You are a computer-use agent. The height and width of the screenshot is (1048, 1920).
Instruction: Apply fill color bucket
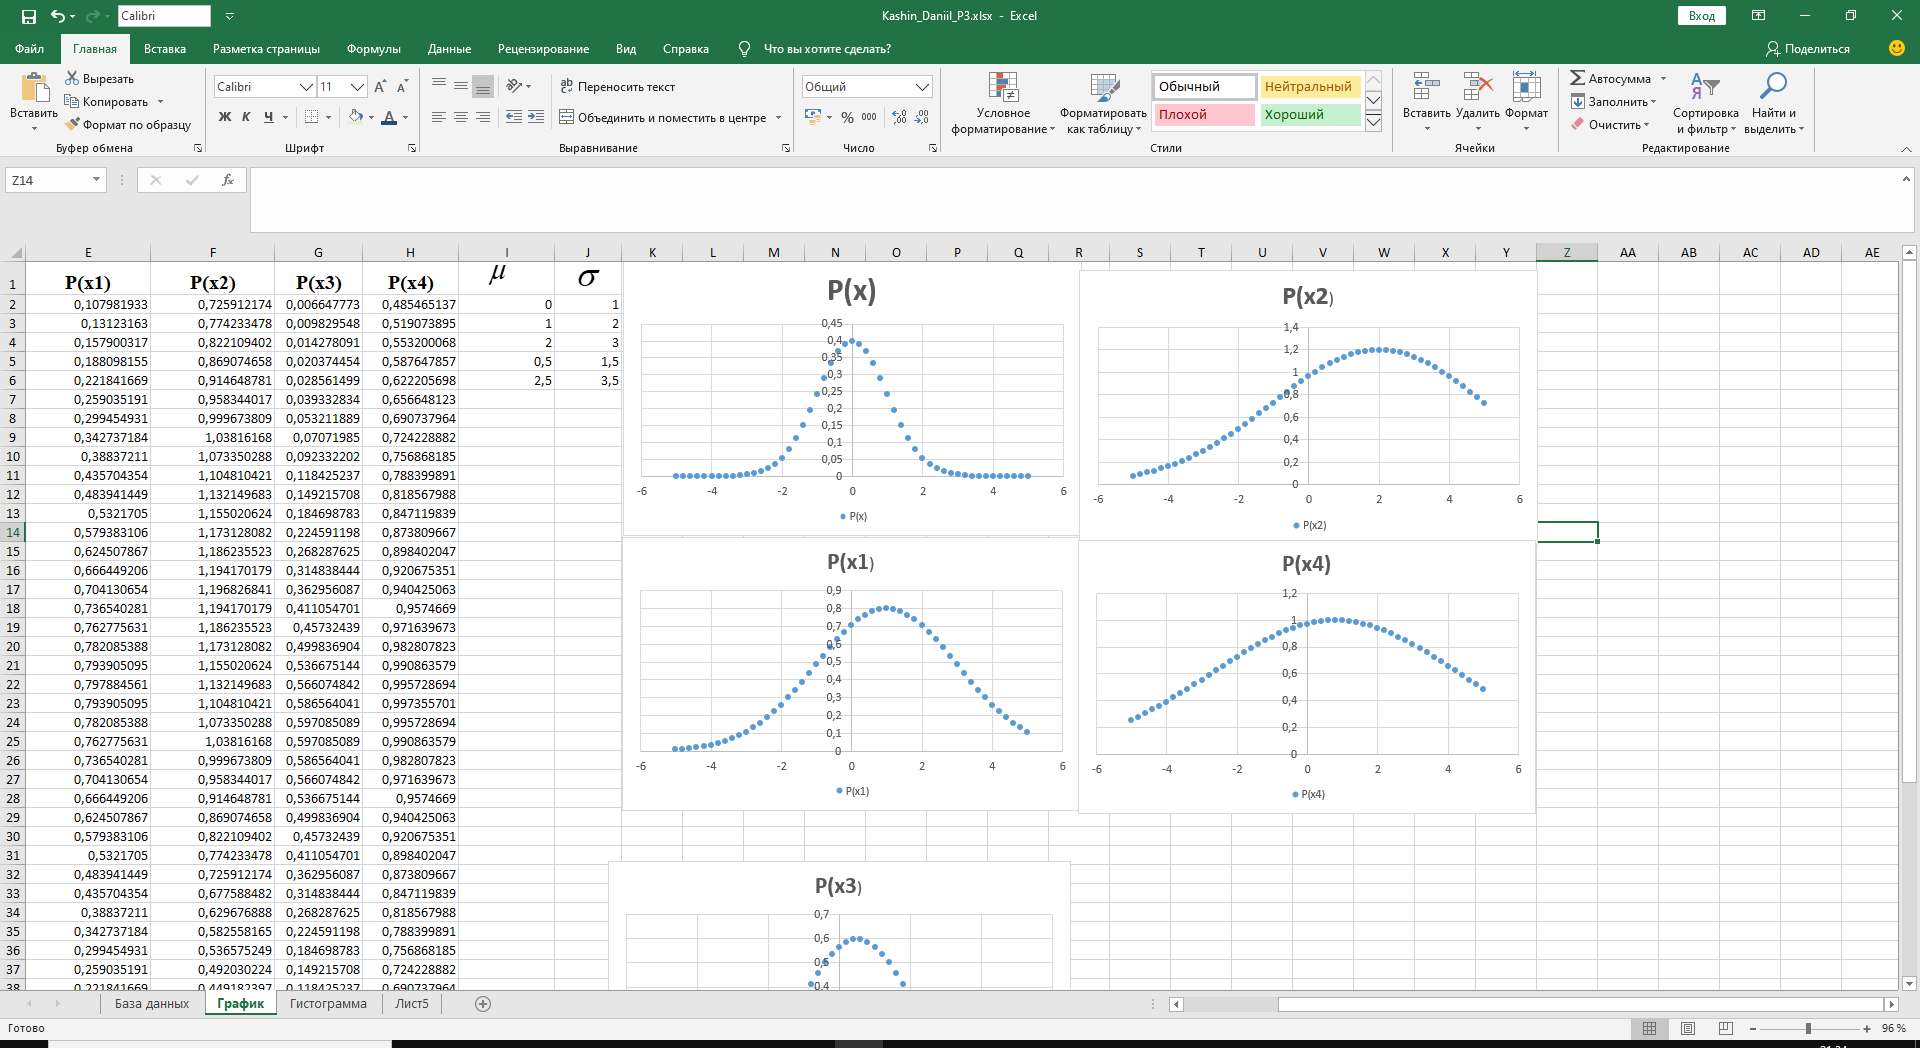pyautogui.click(x=355, y=117)
